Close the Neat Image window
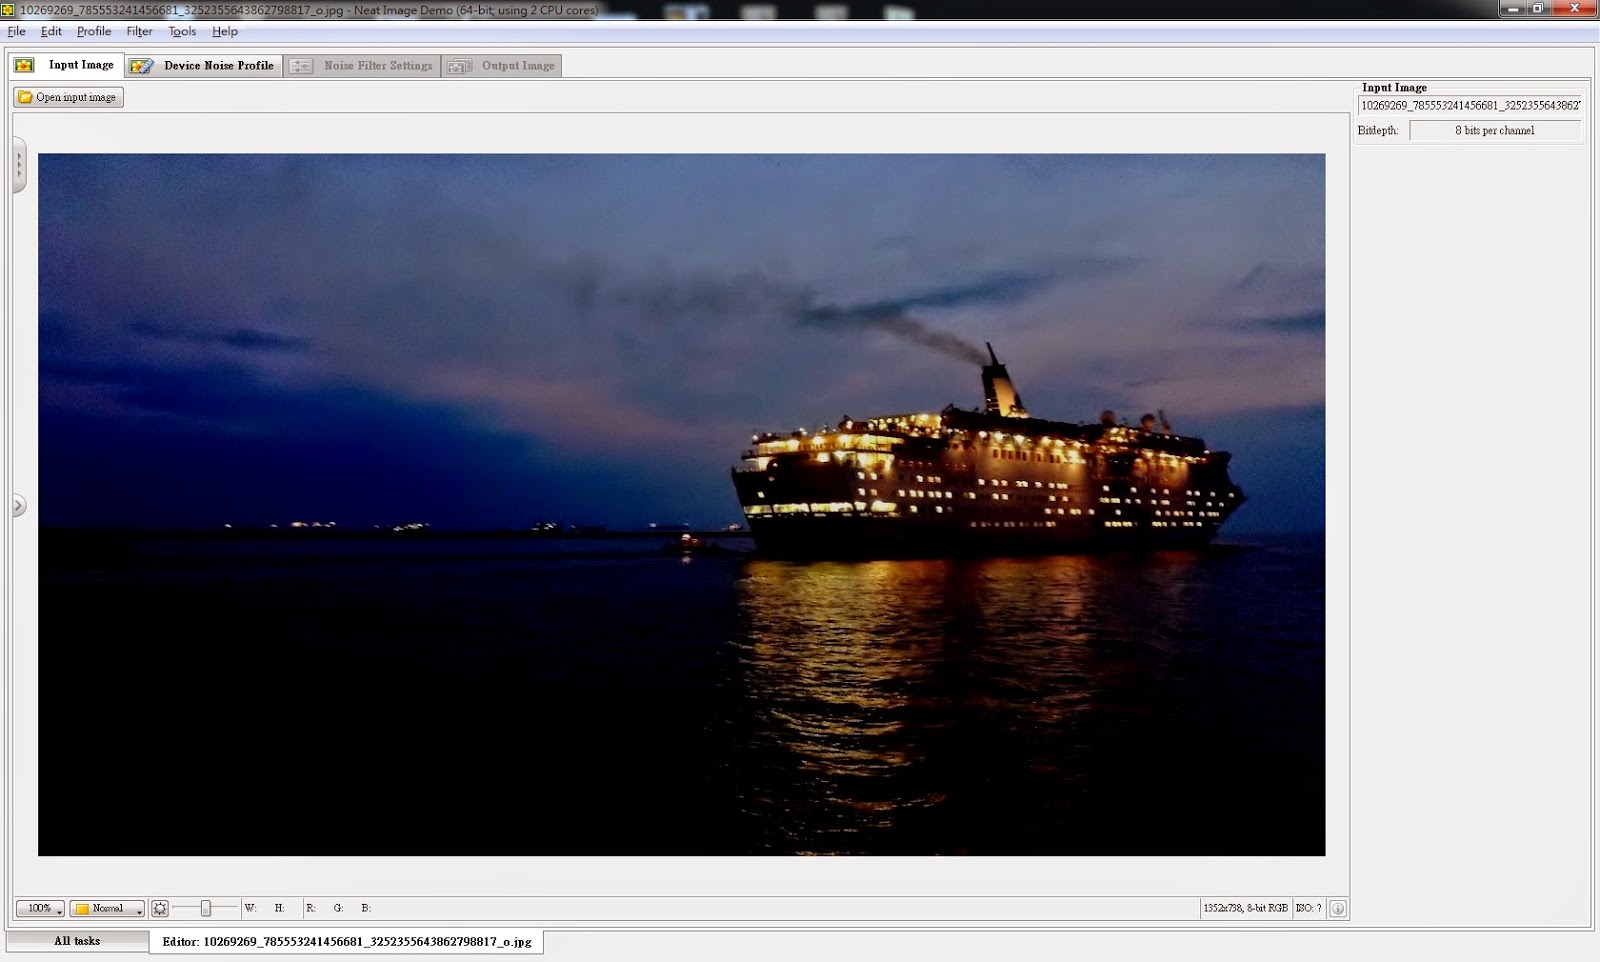 click(1574, 9)
